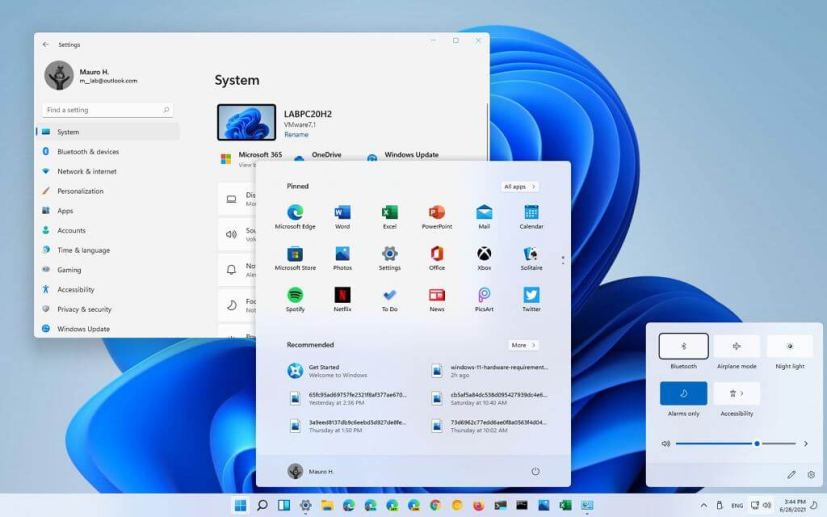Open Search from the taskbar
Viewport: 827px width, 517px height.
262,505
